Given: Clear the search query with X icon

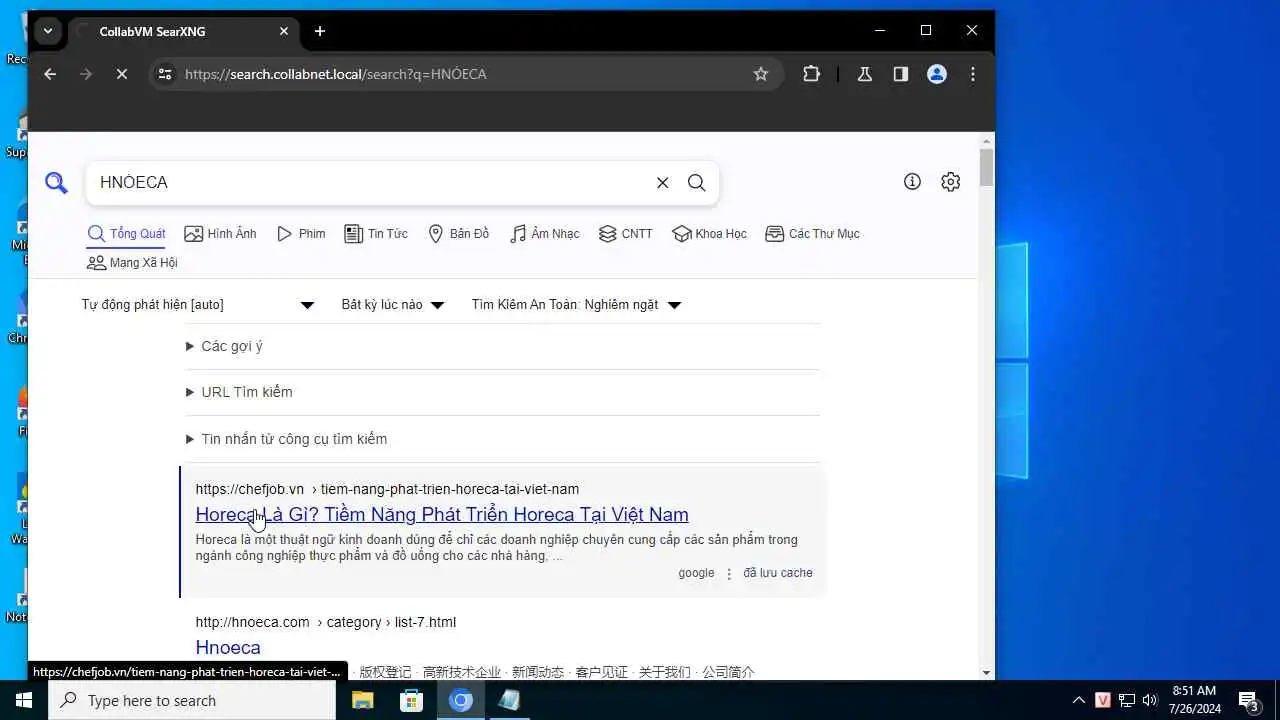Looking at the screenshot, I should pos(662,182).
